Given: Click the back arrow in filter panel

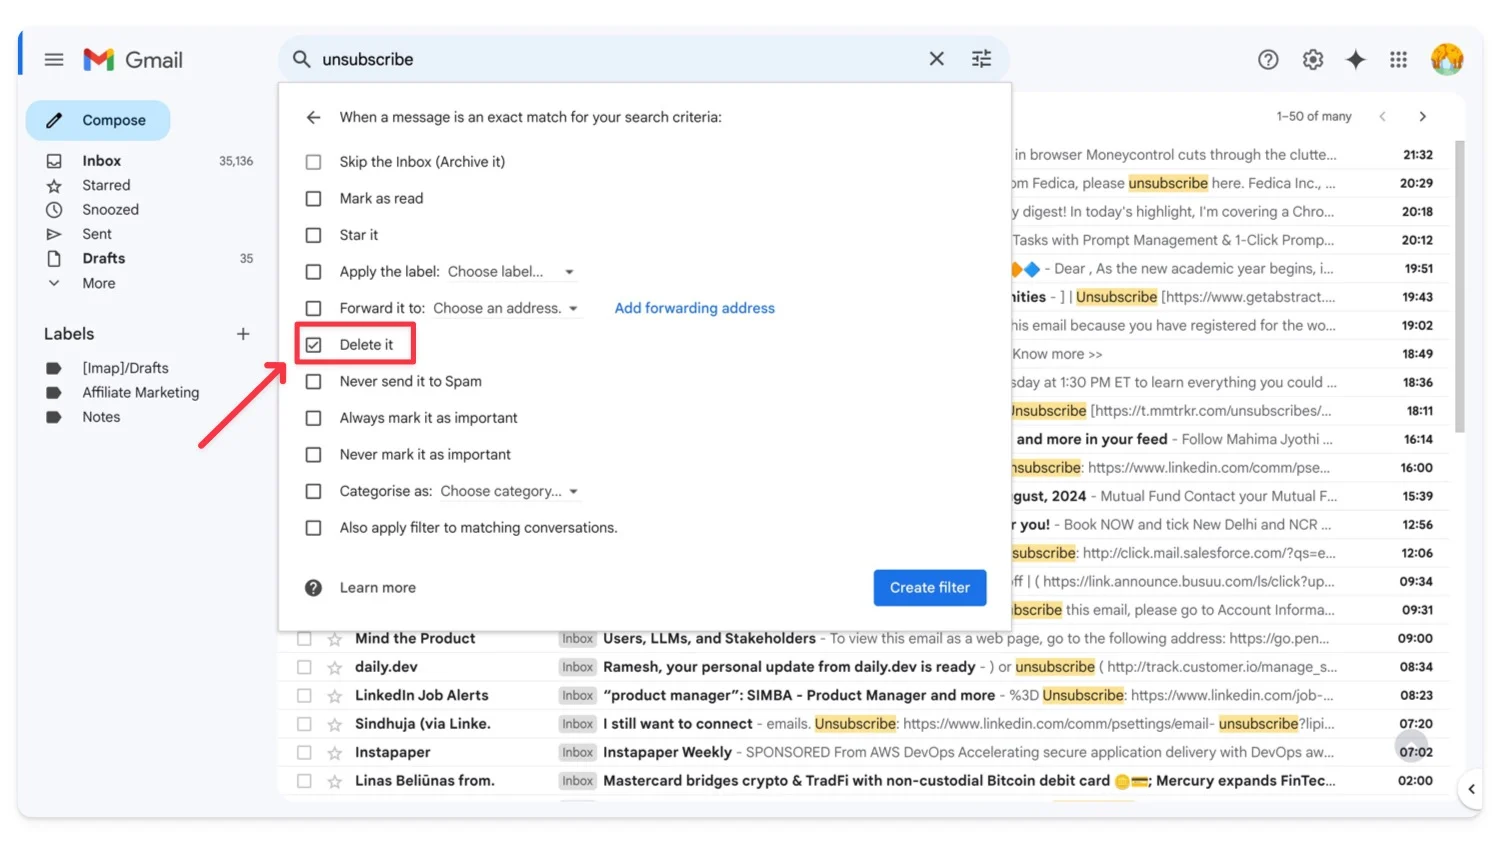Looking at the screenshot, I should click(x=313, y=117).
